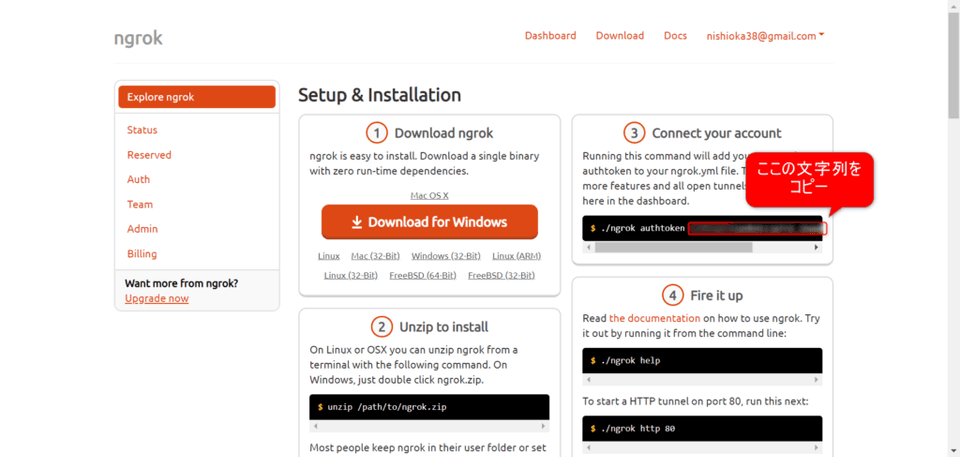960x457 pixels.
Task: Open the documentation link in Fire it up
Action: 654,319
